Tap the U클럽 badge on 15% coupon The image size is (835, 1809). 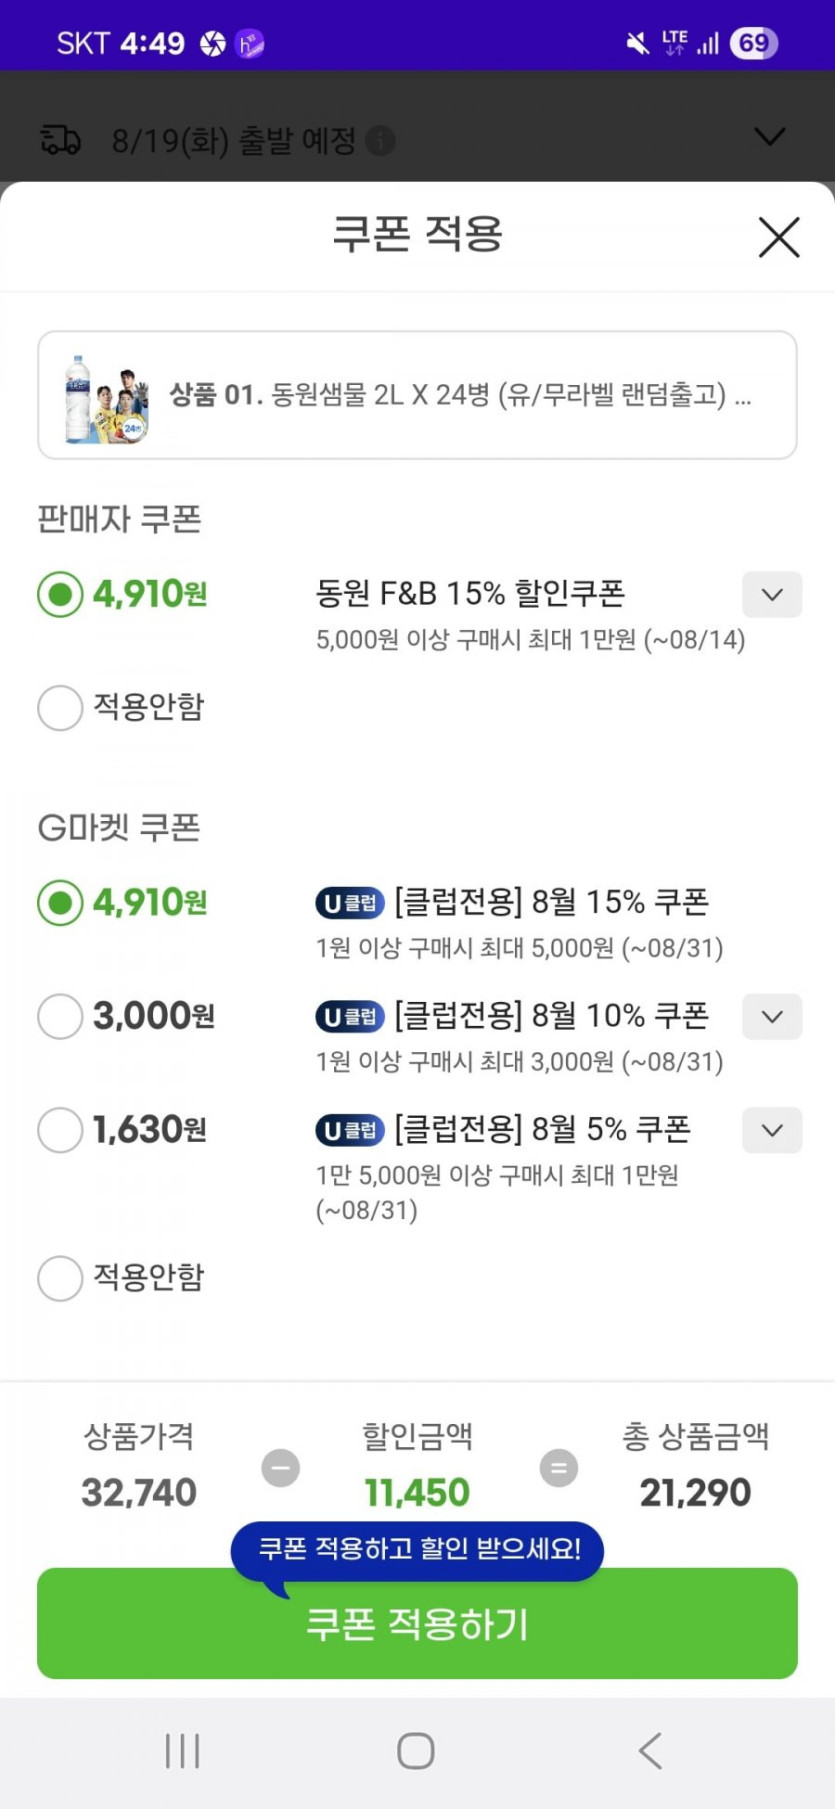pos(350,903)
